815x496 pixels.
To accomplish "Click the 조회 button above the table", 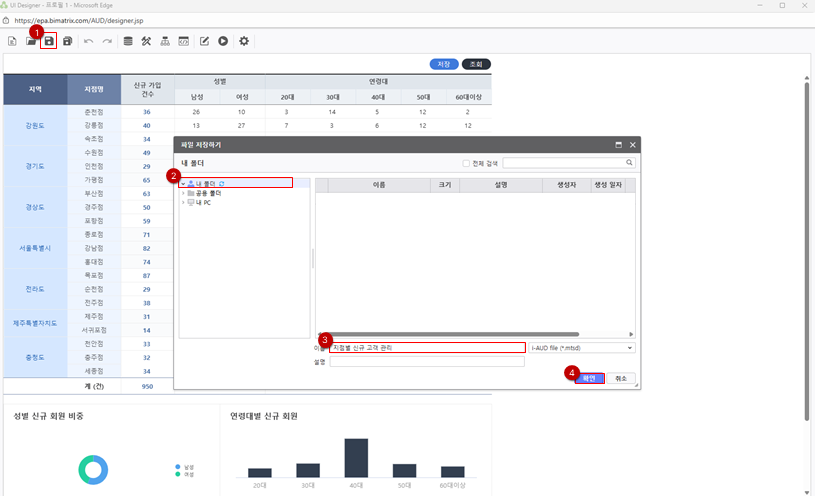I will tap(476, 64).
